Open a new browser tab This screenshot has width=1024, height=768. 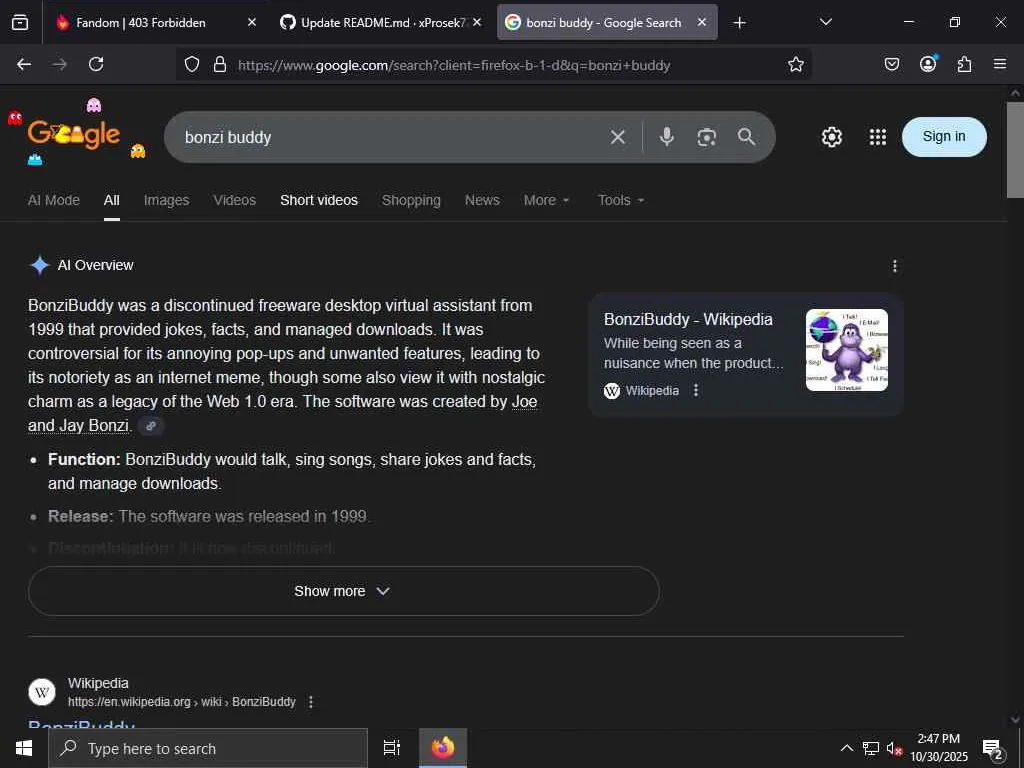click(x=739, y=23)
